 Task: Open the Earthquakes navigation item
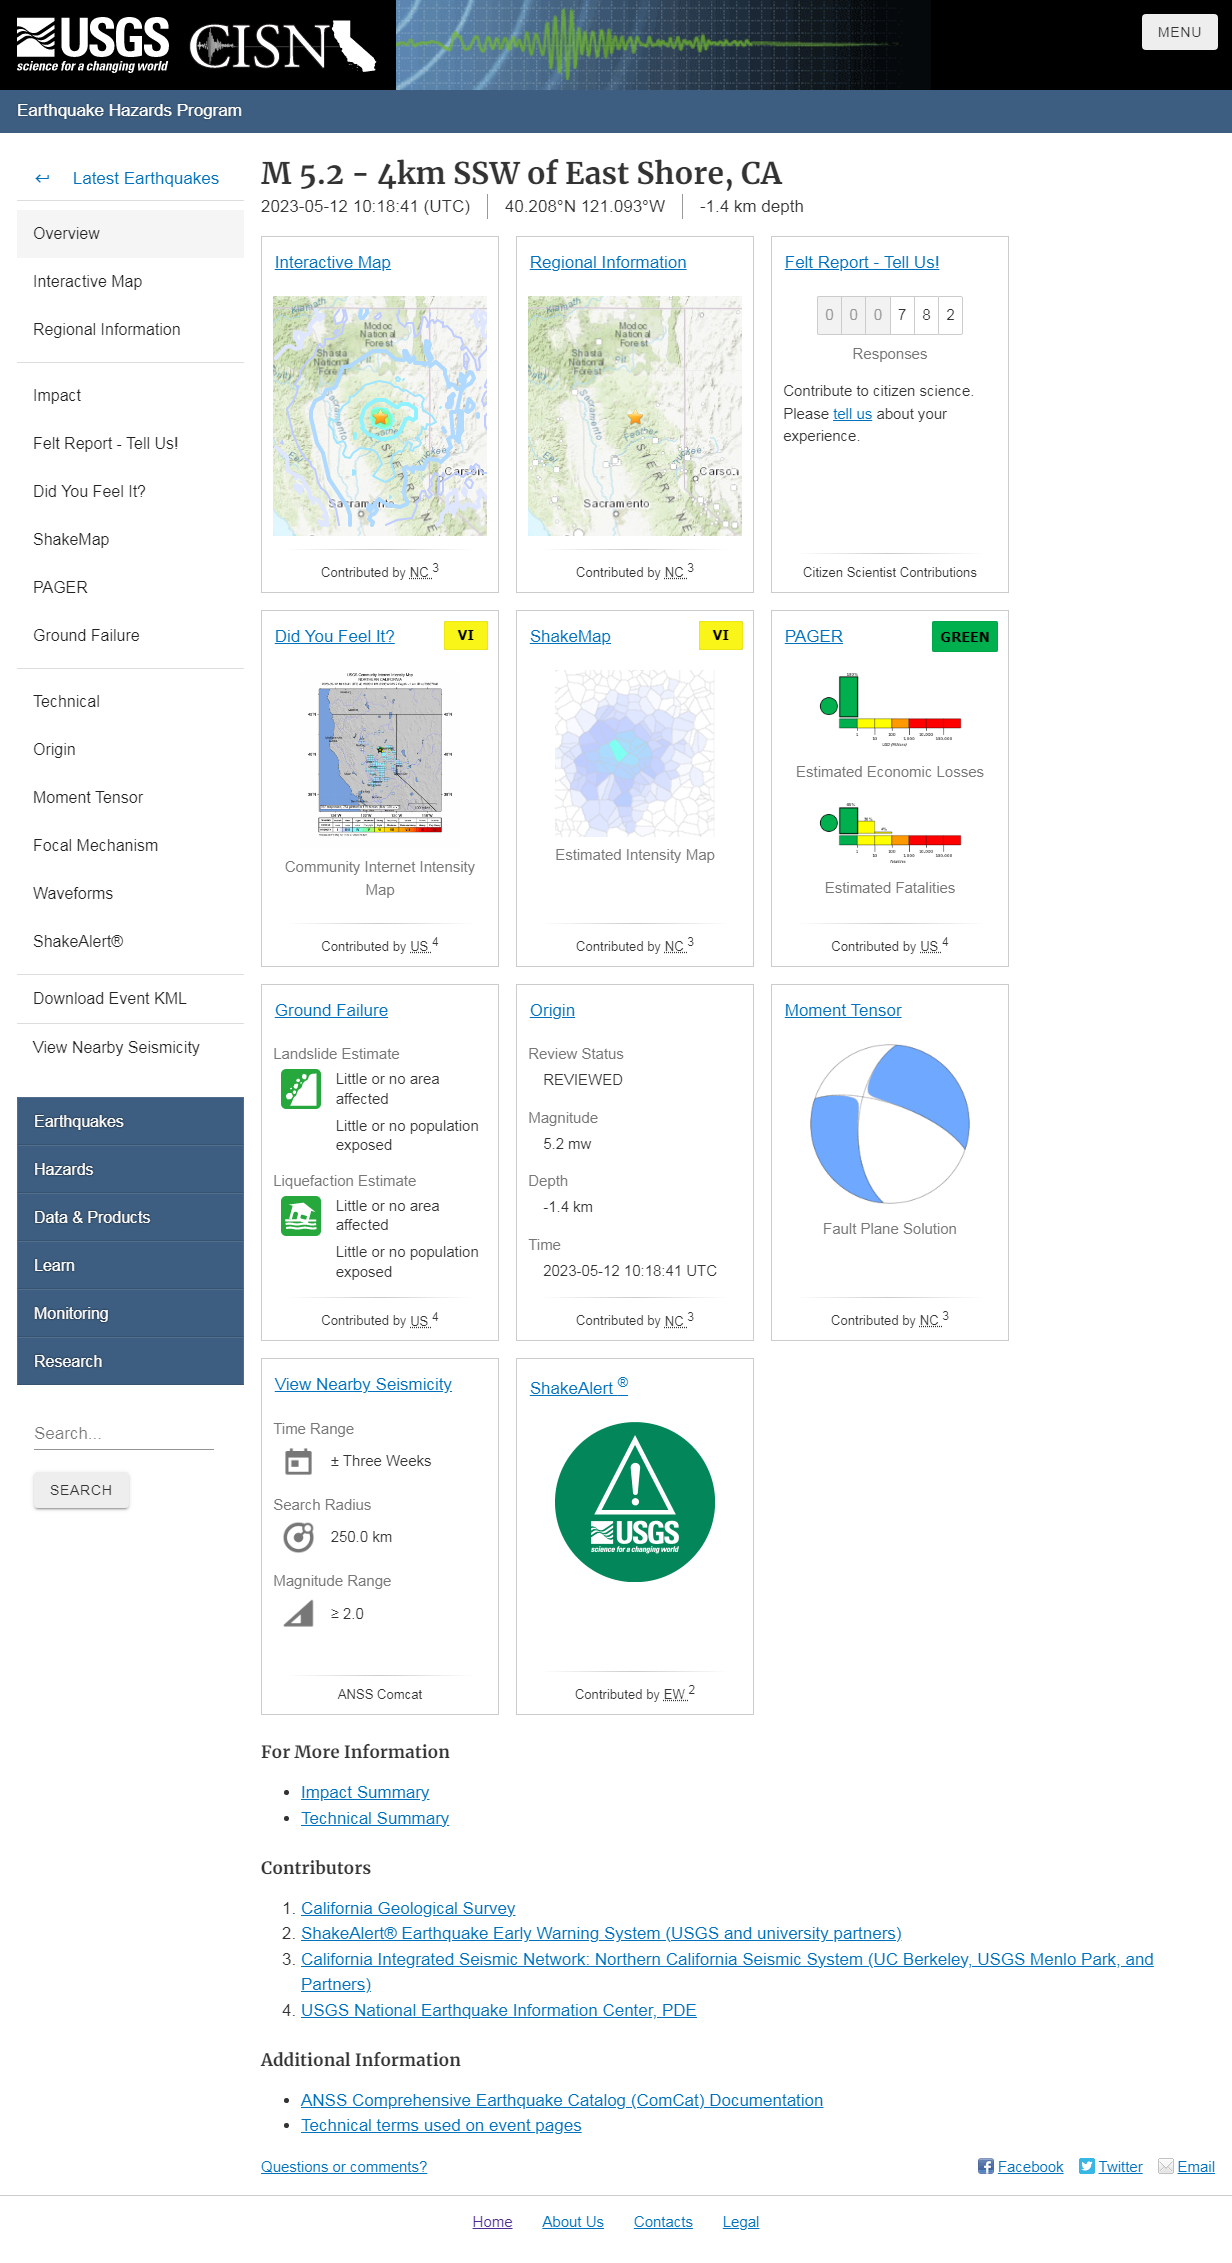(130, 1121)
